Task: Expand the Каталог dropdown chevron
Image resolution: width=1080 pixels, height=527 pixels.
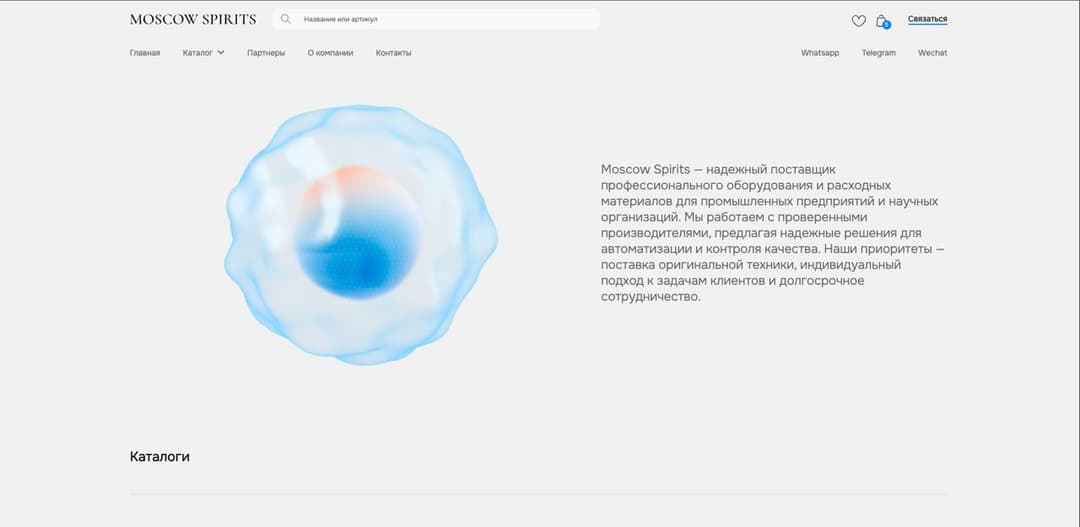Action: coord(221,52)
